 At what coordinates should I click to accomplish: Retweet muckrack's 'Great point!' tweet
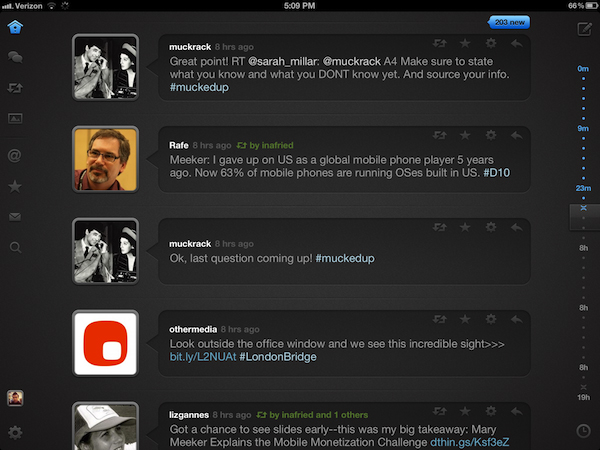tap(440, 43)
